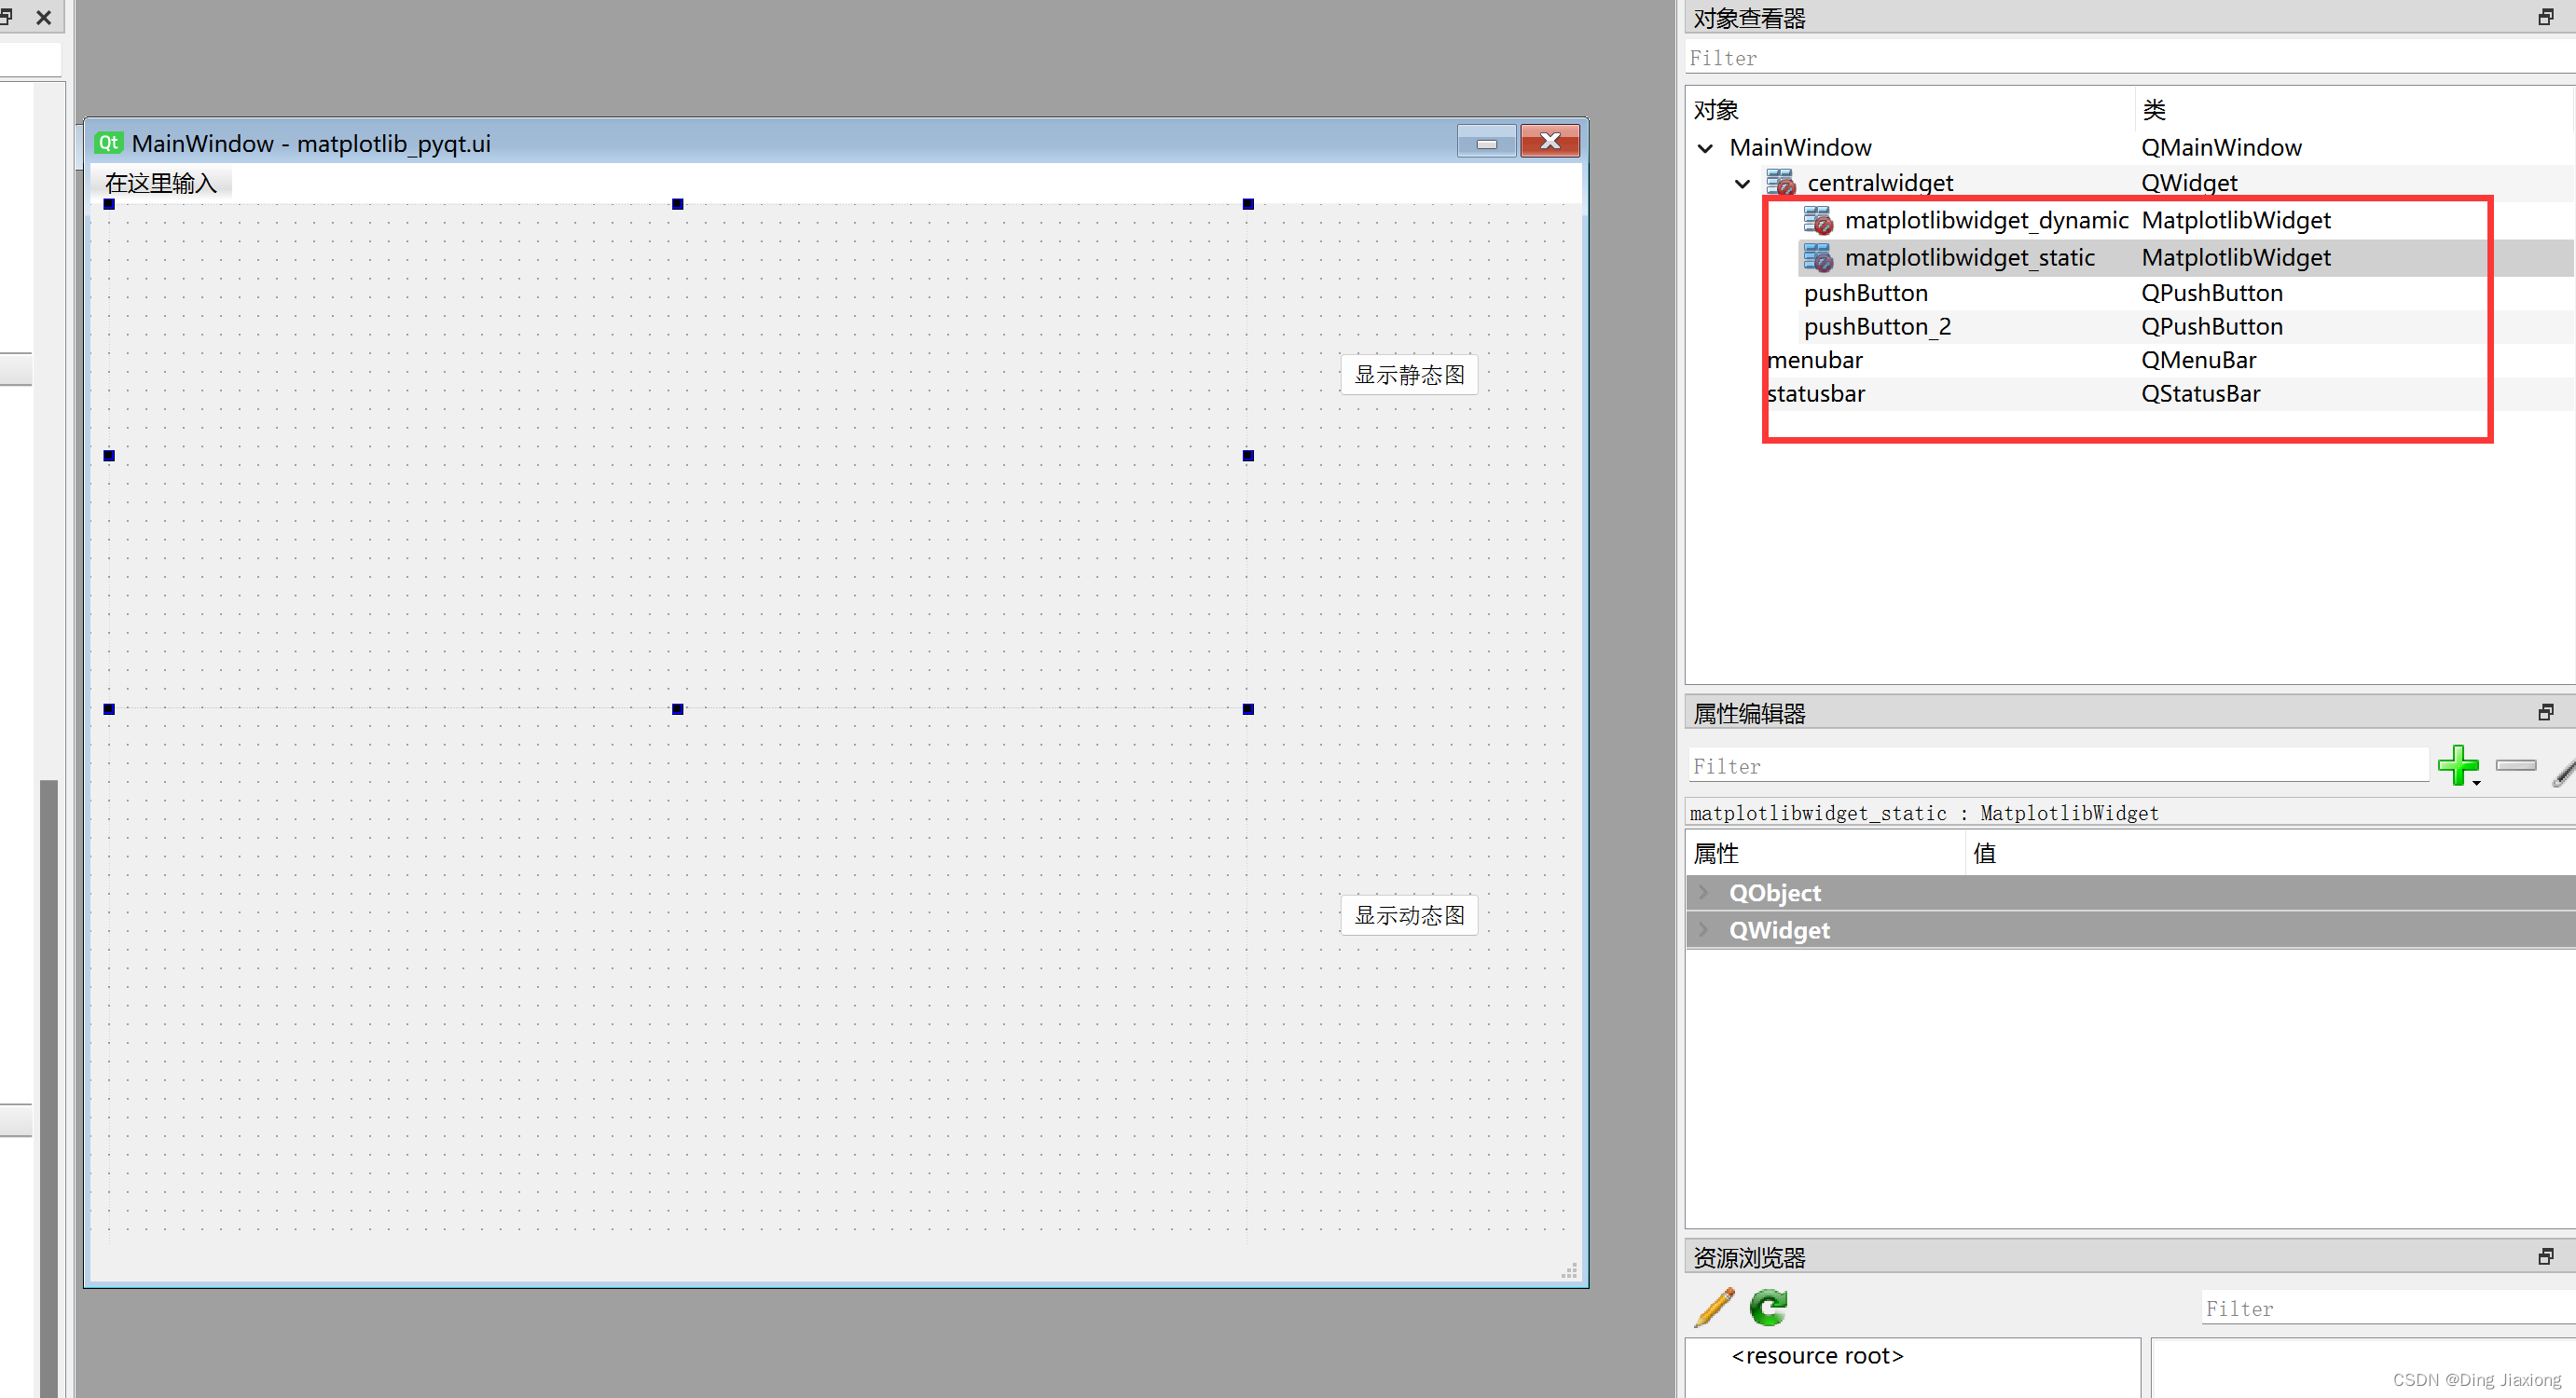Viewport: 2576px width, 1398px height.
Task: Click the 类 column header
Action: [2154, 110]
